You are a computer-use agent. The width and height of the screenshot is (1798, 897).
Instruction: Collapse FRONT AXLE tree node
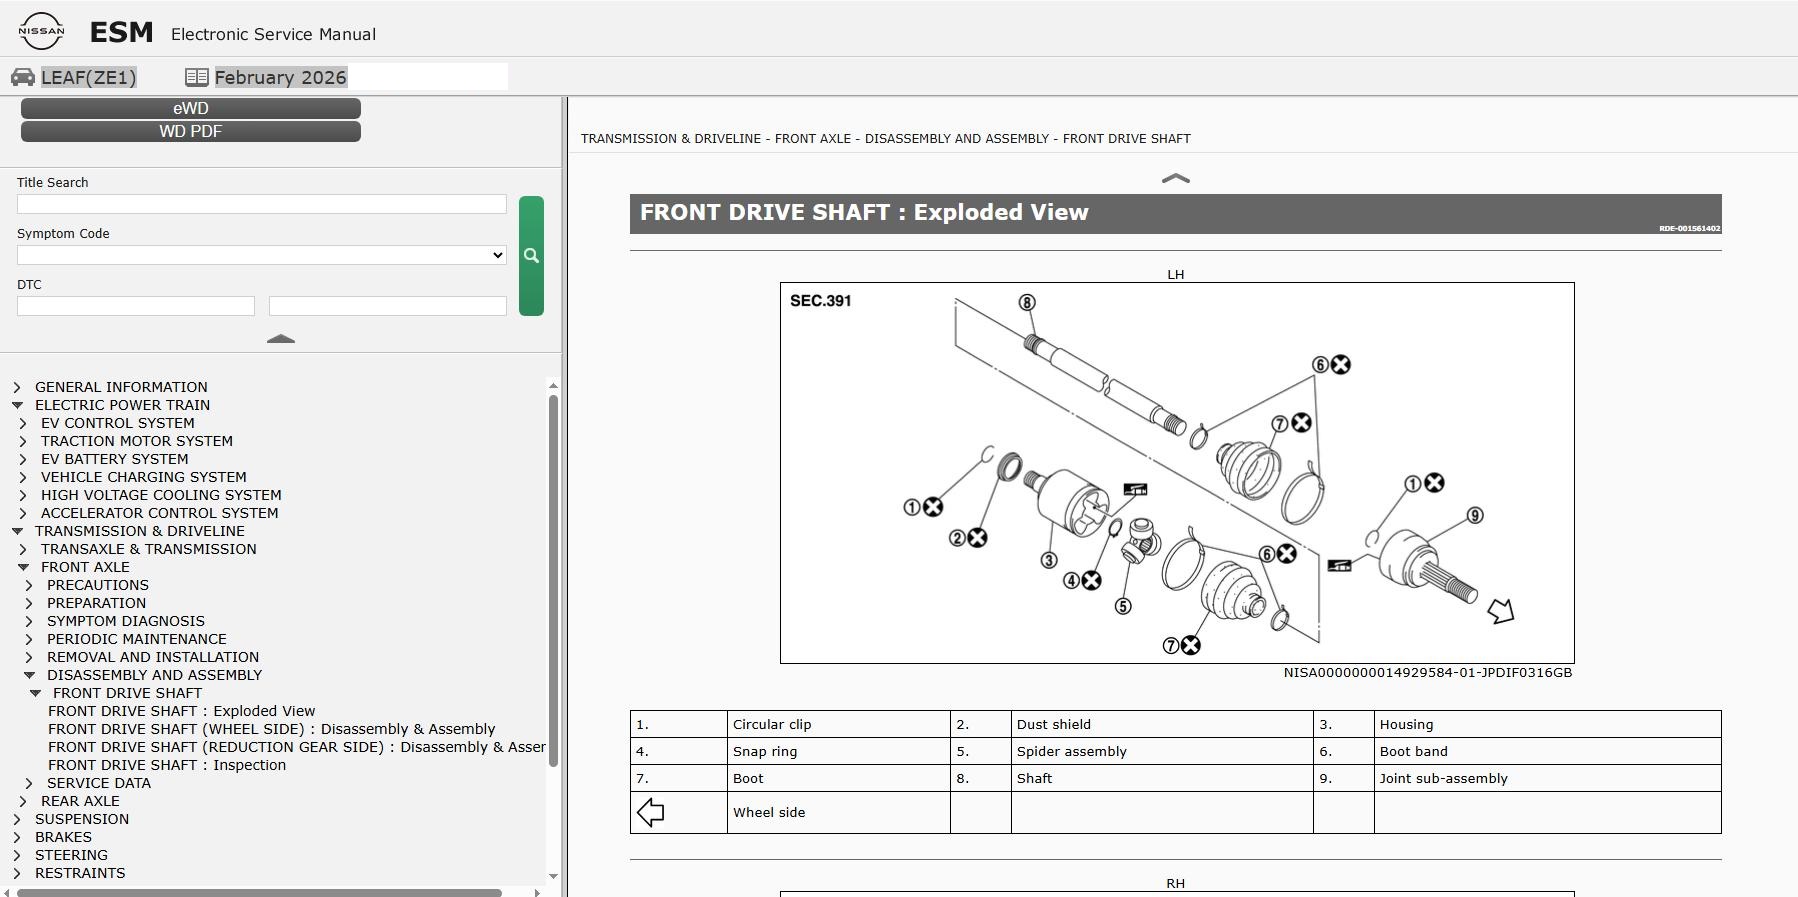[23, 567]
